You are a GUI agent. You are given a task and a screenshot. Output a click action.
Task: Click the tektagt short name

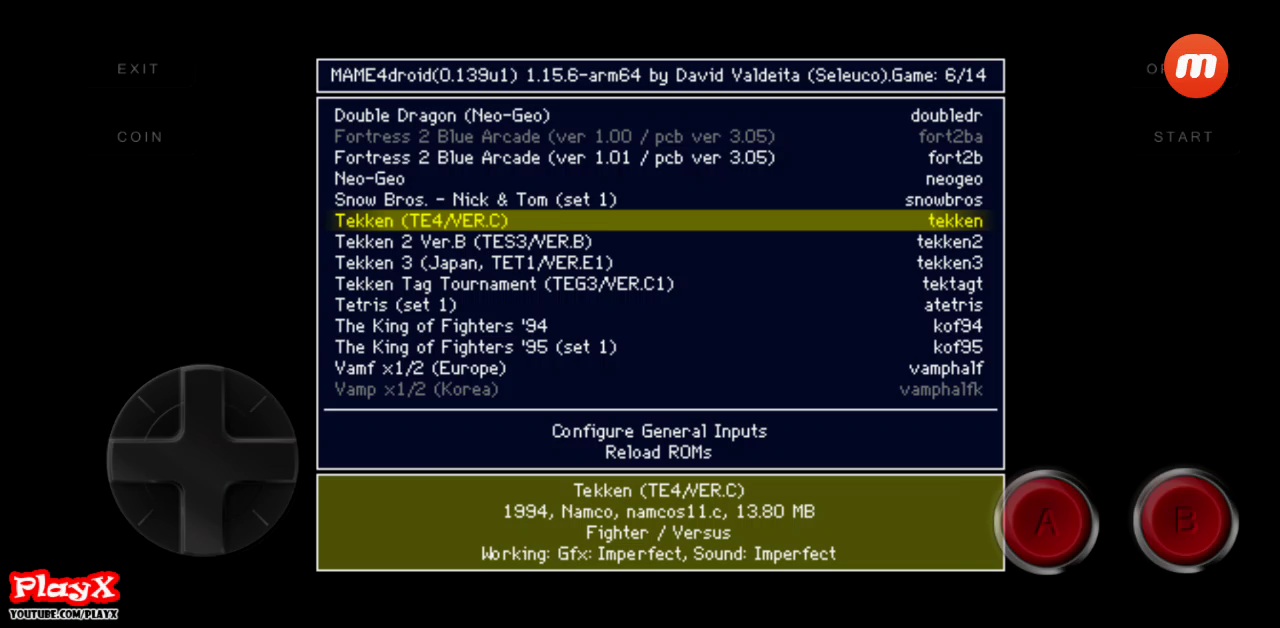click(952, 284)
